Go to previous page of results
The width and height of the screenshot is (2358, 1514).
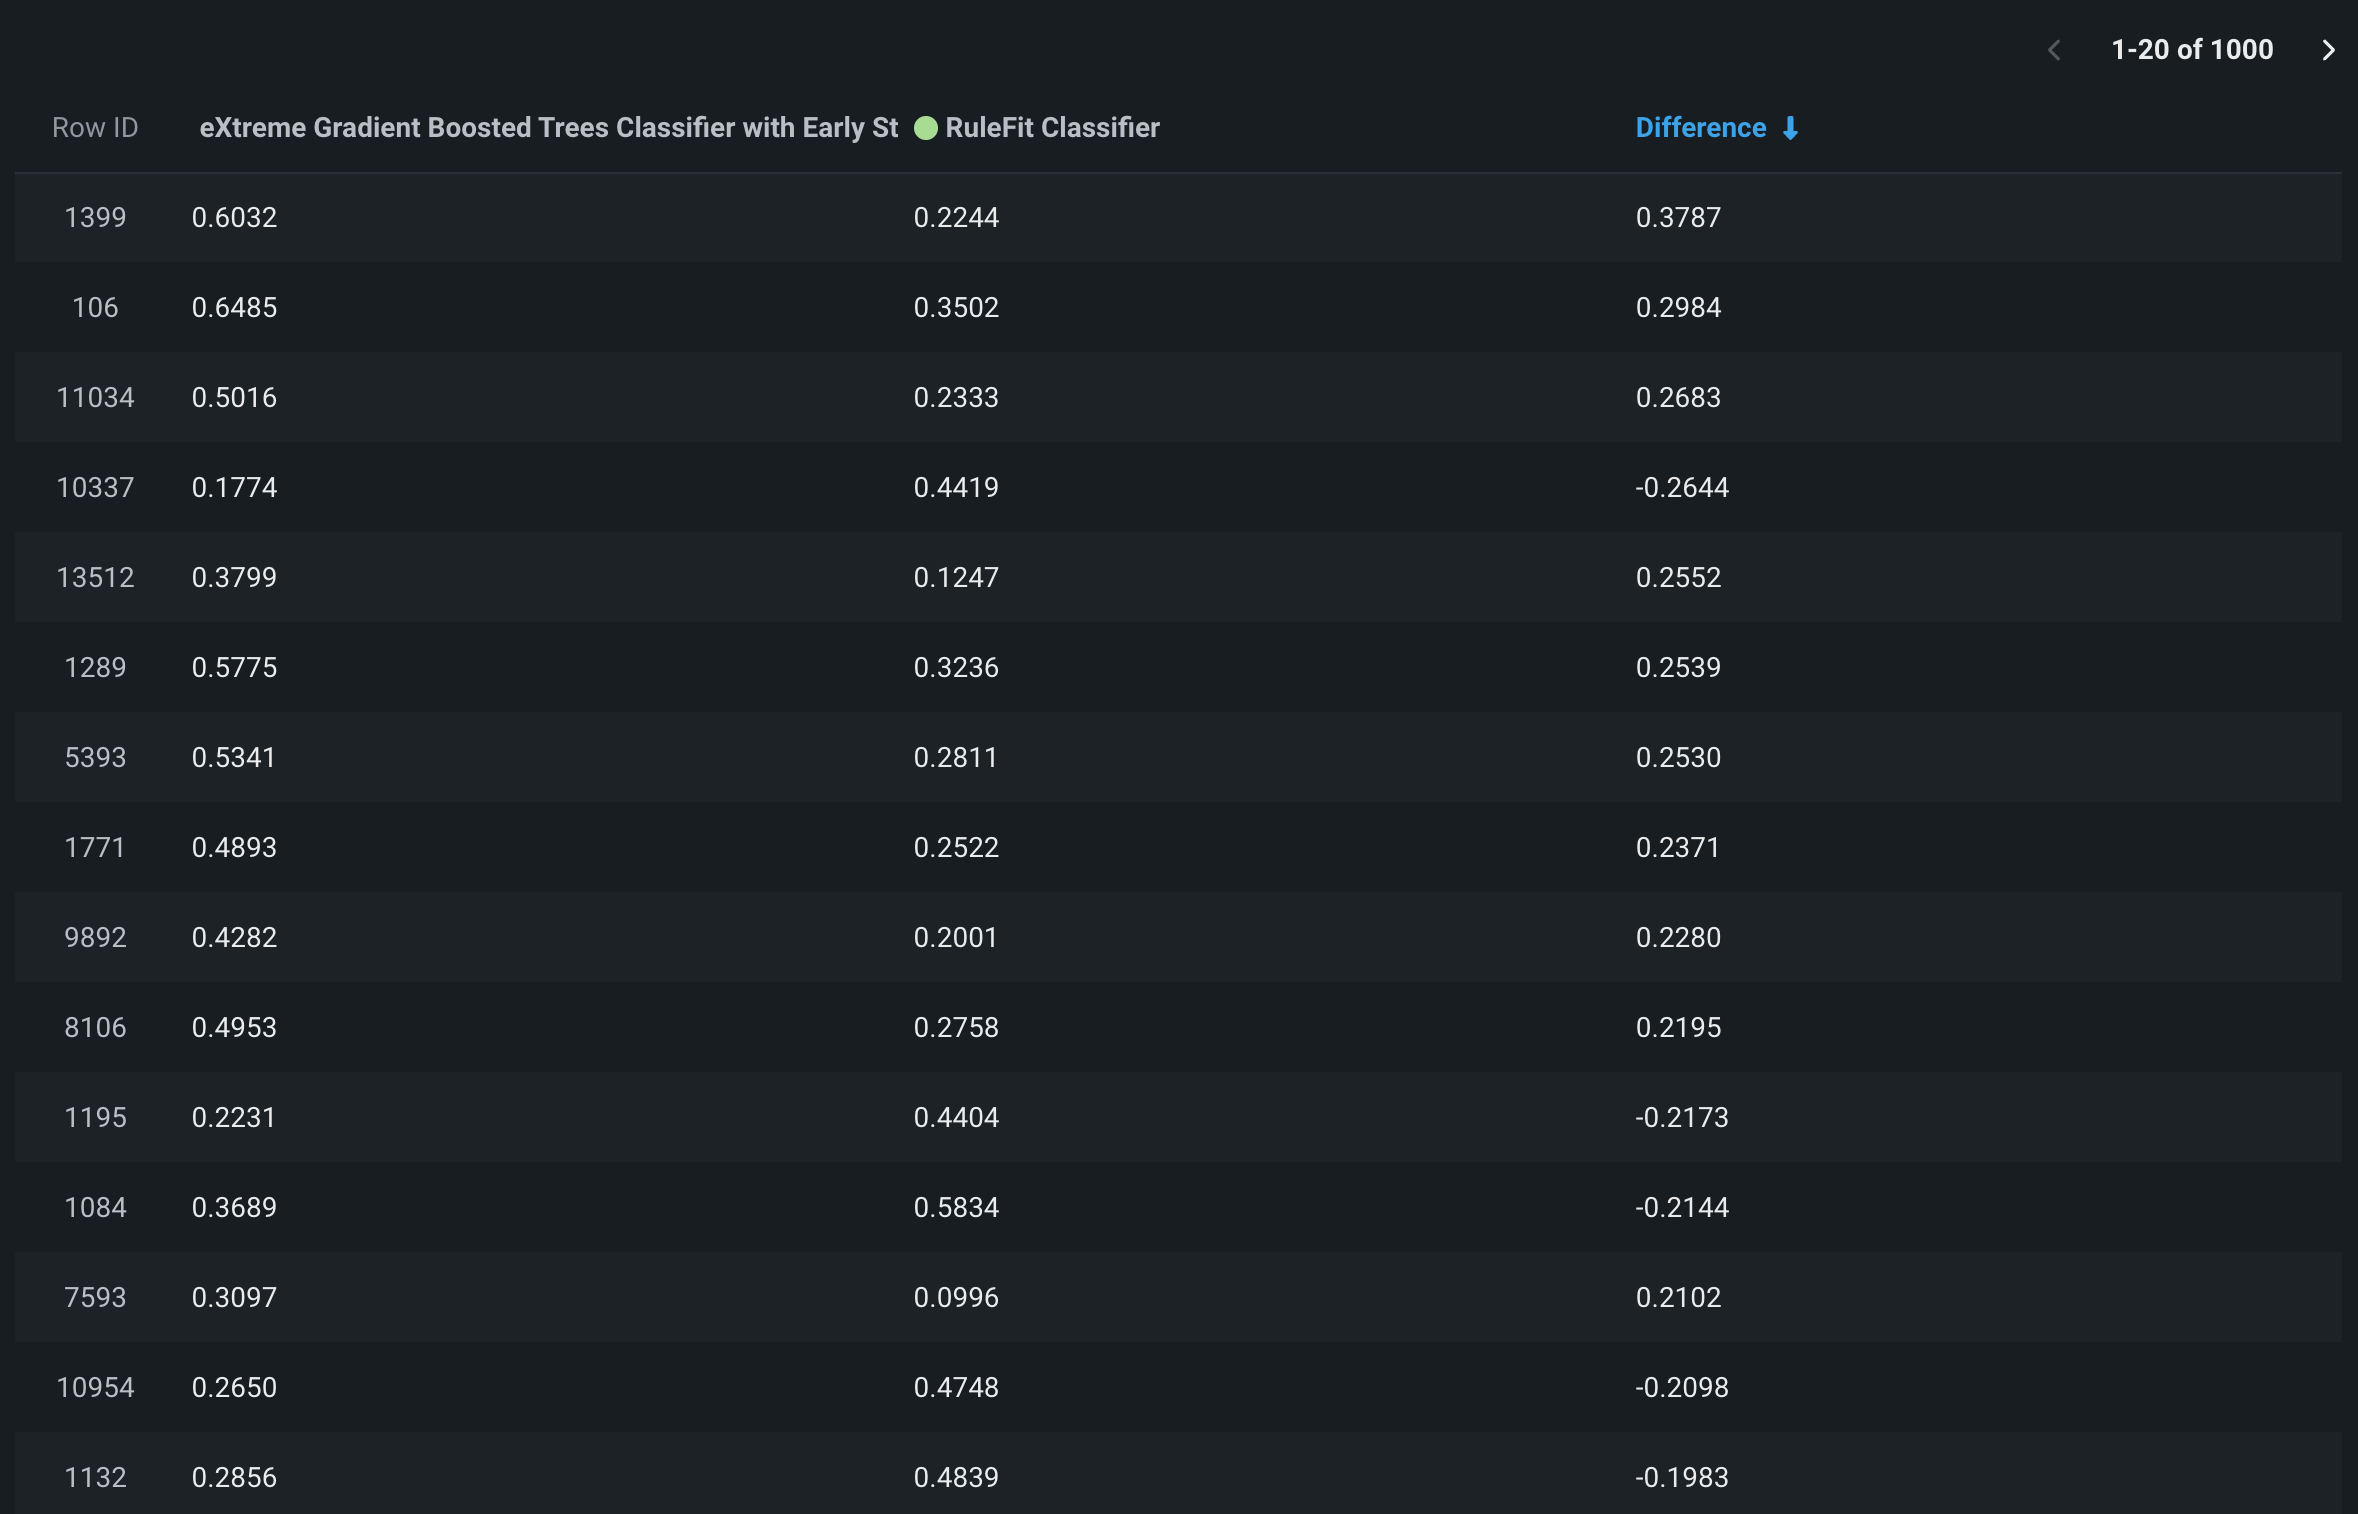(x=2054, y=50)
